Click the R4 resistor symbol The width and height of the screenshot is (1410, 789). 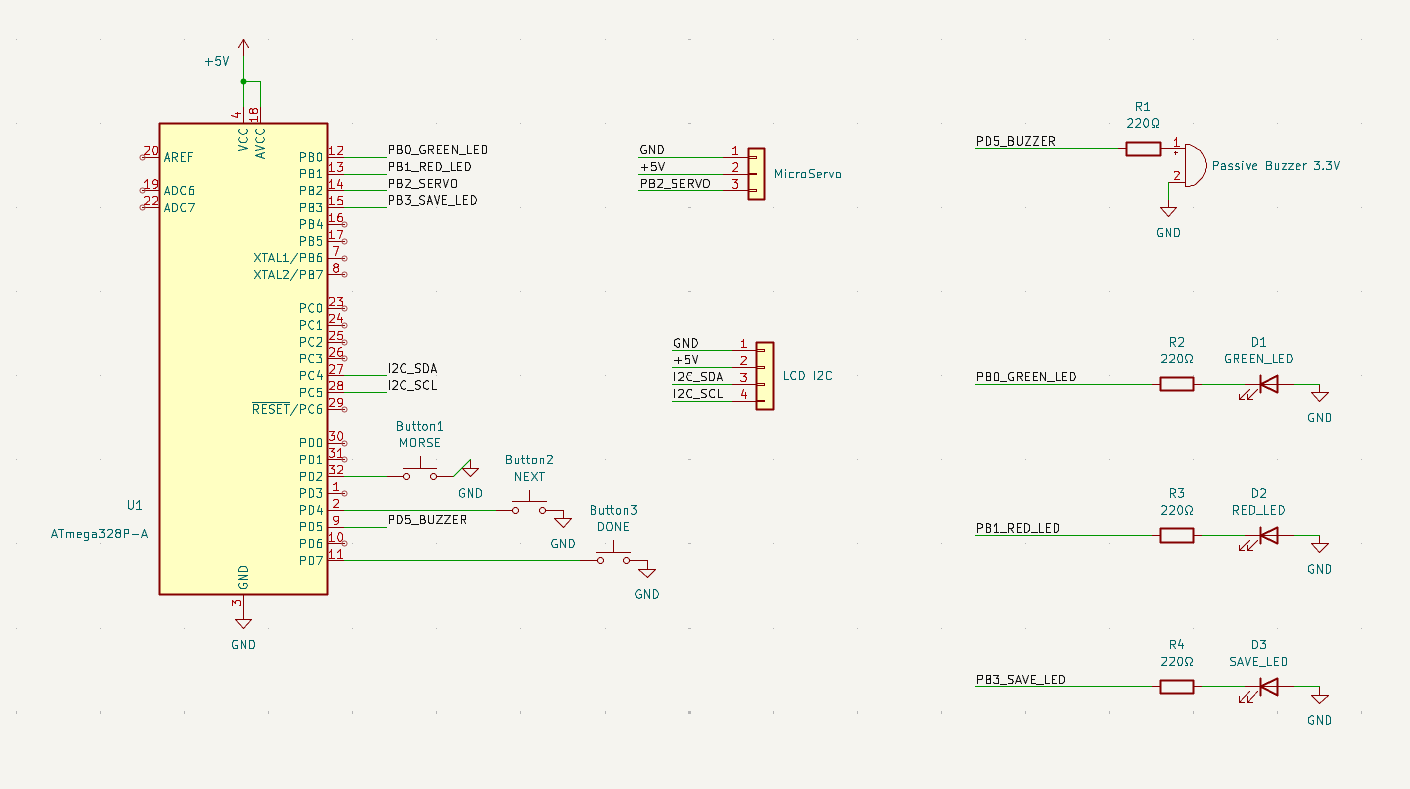pyautogui.click(x=1176, y=687)
